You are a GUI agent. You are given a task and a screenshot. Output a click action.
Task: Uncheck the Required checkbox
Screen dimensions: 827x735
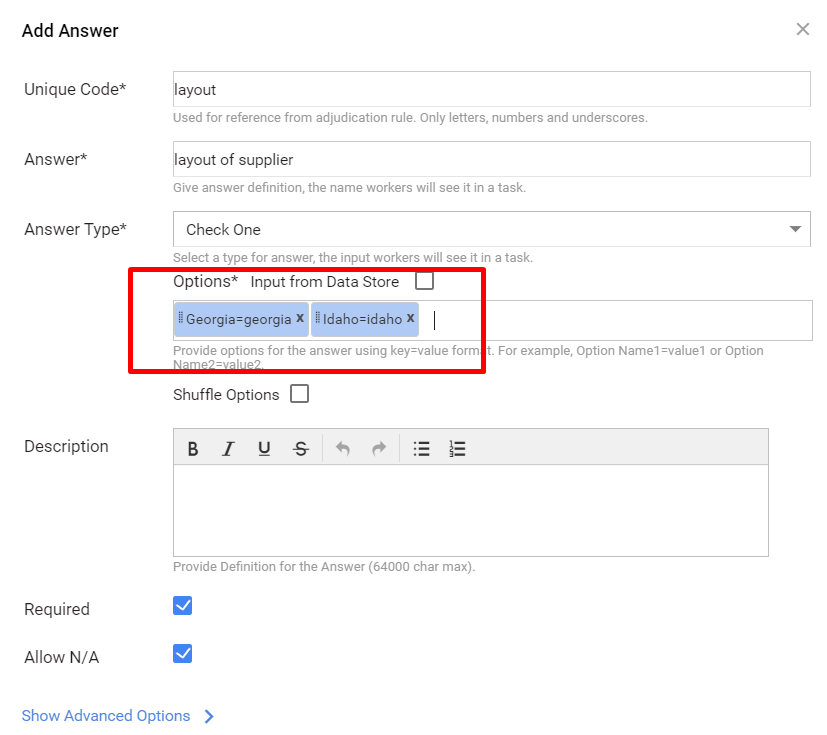[x=182, y=606]
